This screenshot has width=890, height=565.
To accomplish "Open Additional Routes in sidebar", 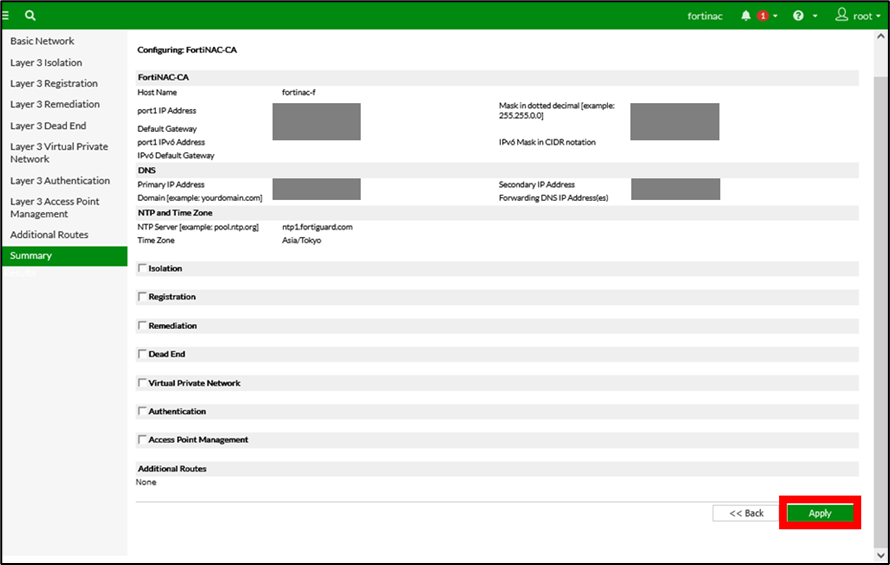I will point(49,235).
